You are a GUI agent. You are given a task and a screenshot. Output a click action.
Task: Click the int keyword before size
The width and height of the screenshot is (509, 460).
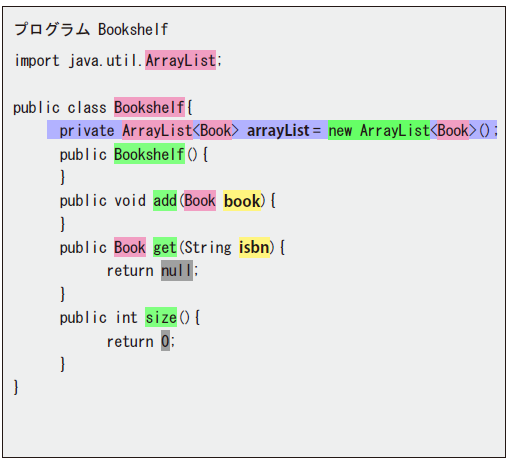tap(126, 317)
